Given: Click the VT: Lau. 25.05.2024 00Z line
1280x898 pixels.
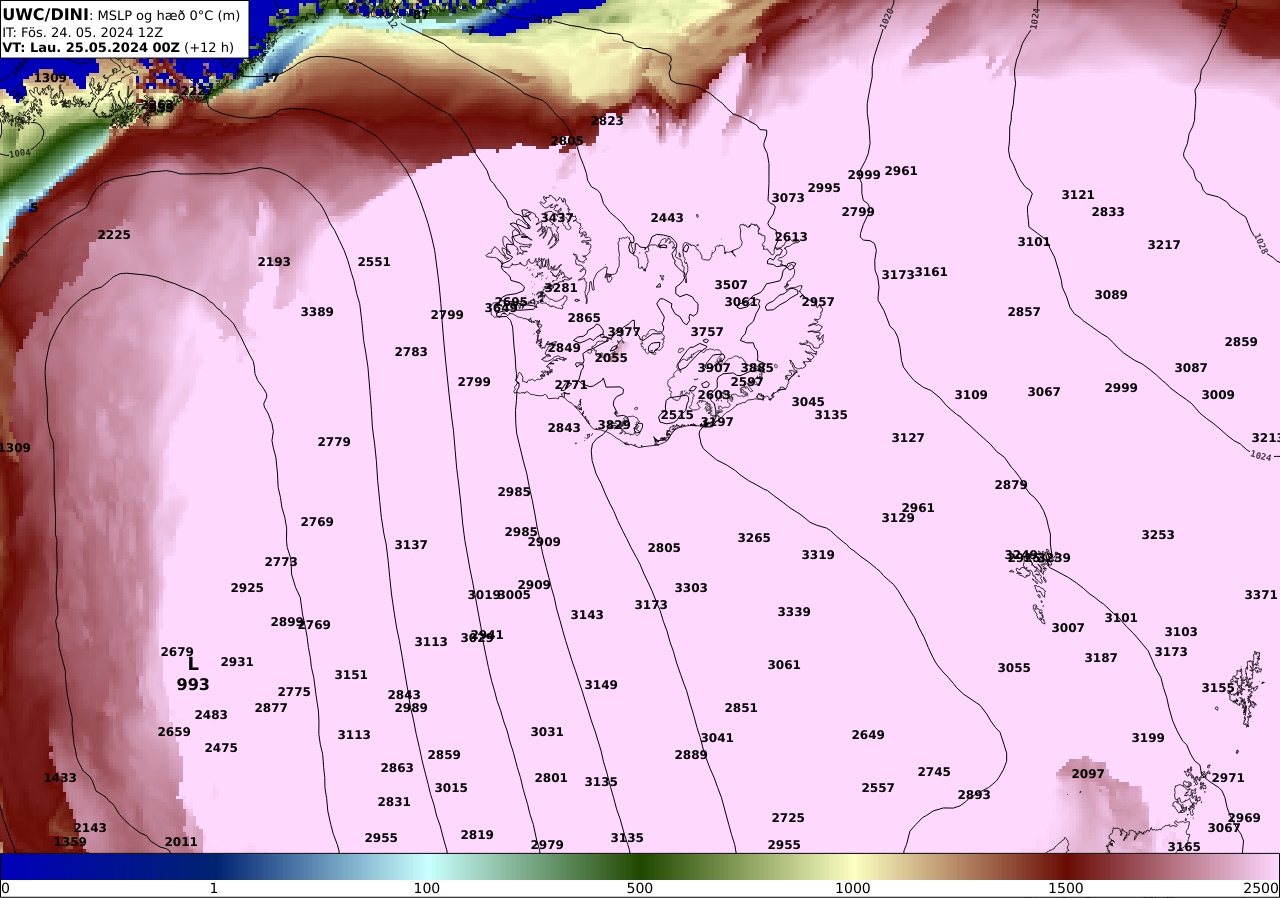Looking at the screenshot, I should click(118, 47).
